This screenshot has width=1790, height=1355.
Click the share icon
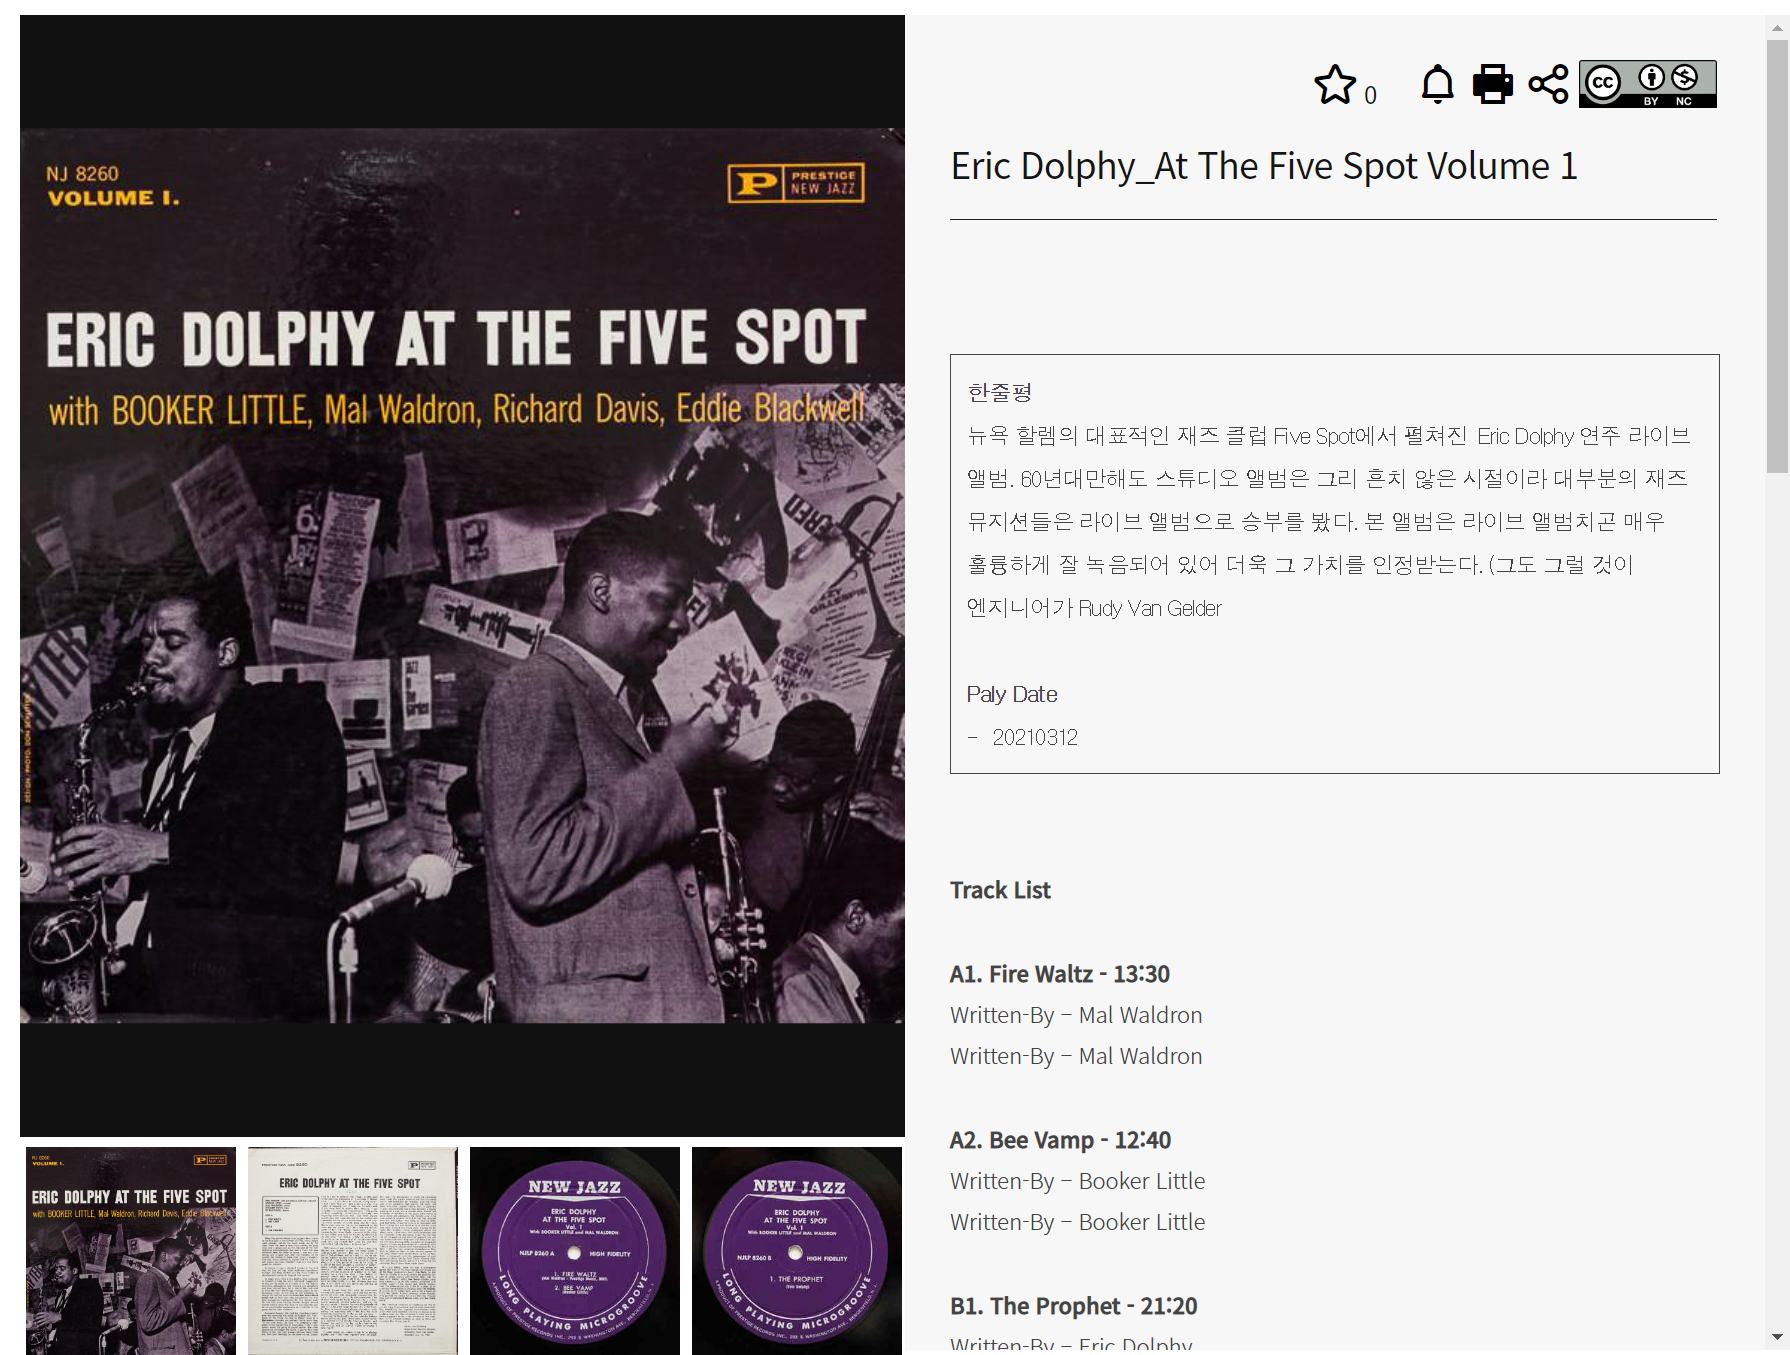coord(1548,84)
